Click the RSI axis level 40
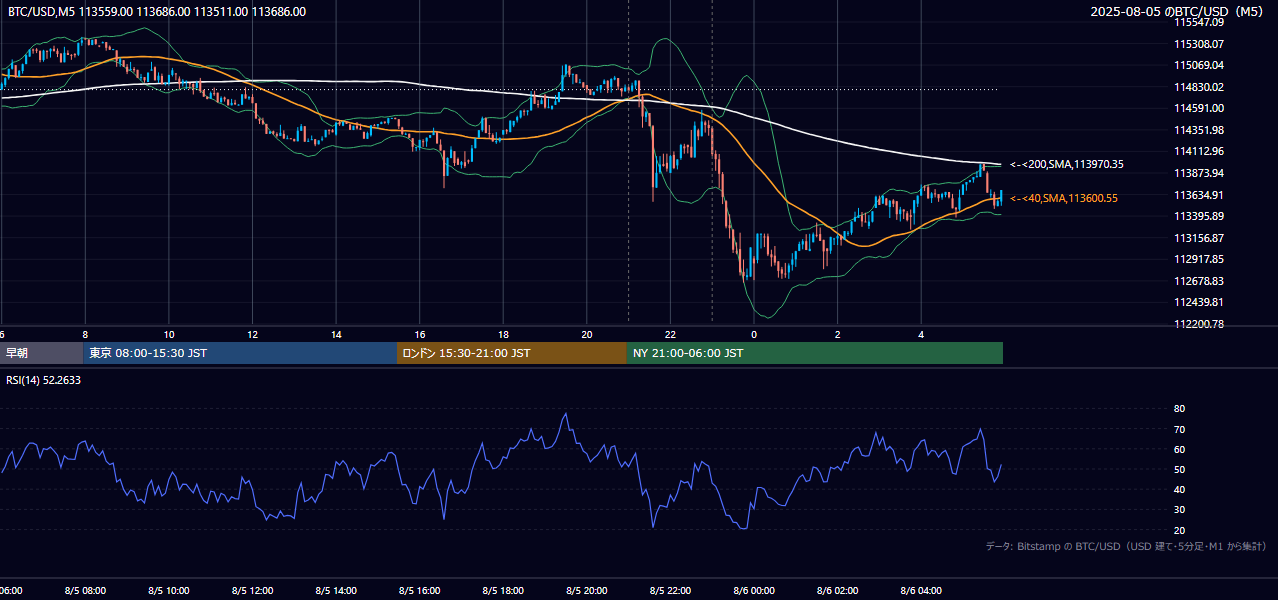This screenshot has height=600, width=1278. pyautogui.click(x=1179, y=489)
